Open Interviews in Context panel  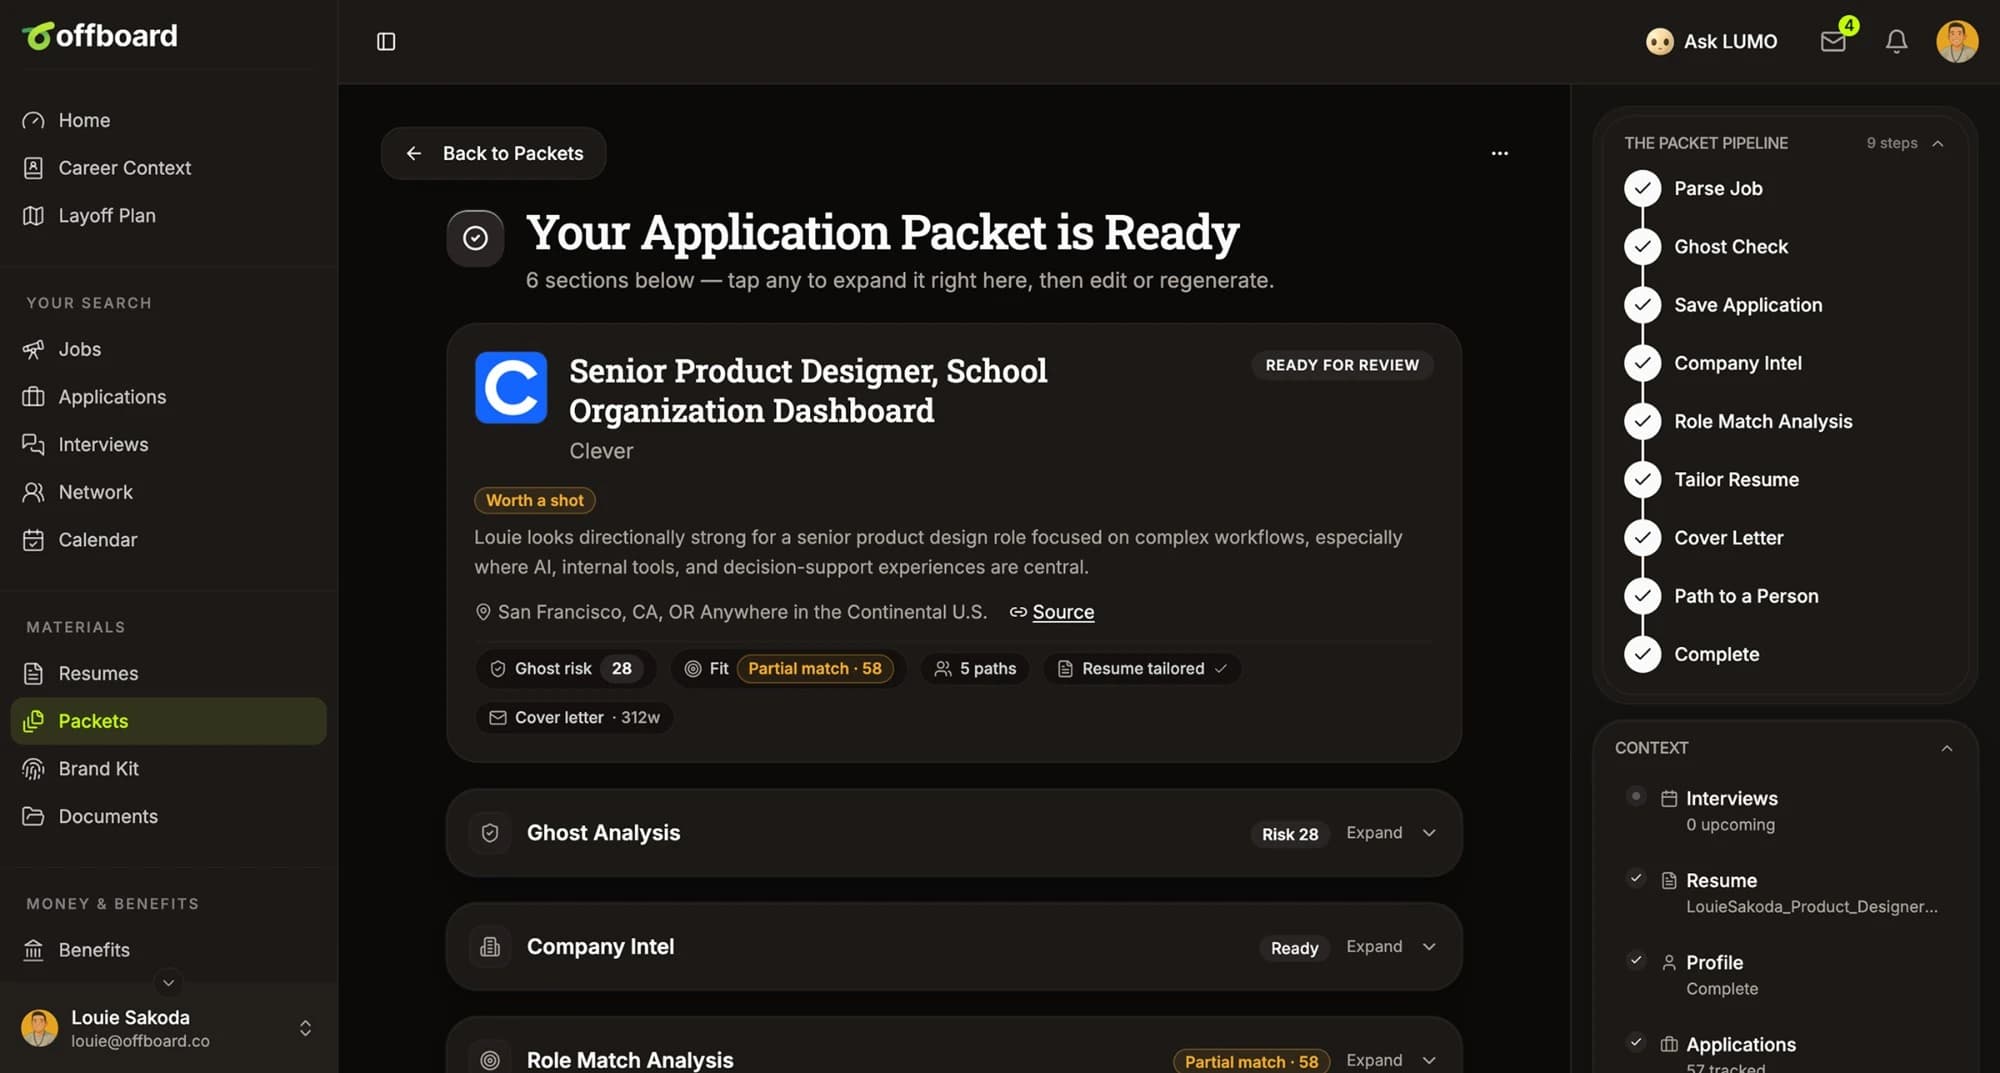click(1785, 811)
